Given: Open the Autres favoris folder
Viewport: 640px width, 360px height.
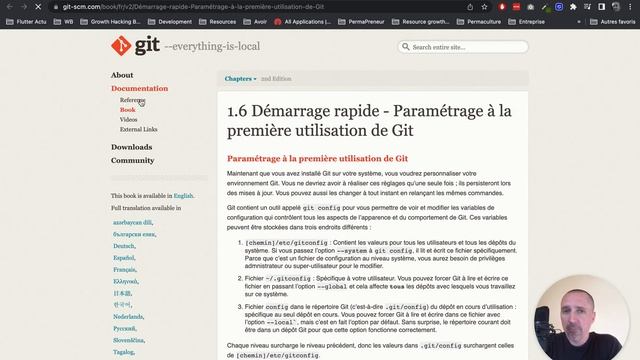Looking at the screenshot, I should tap(613, 22).
